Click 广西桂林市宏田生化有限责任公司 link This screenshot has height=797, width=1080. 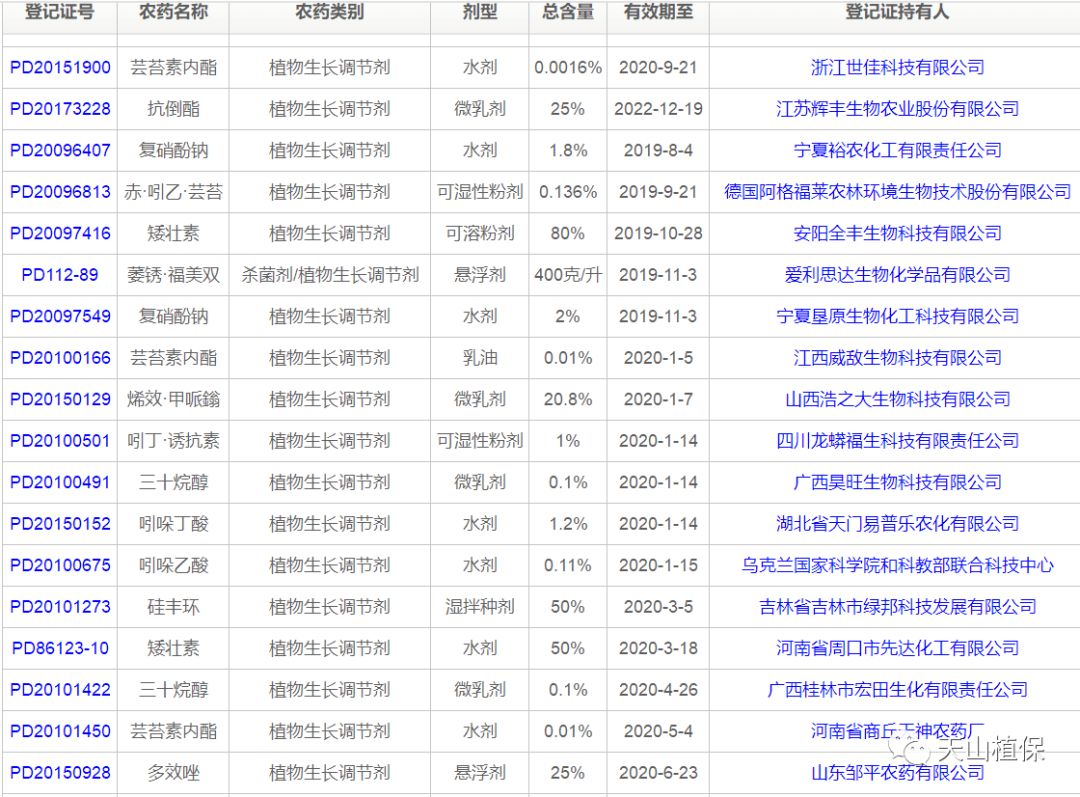pos(897,690)
